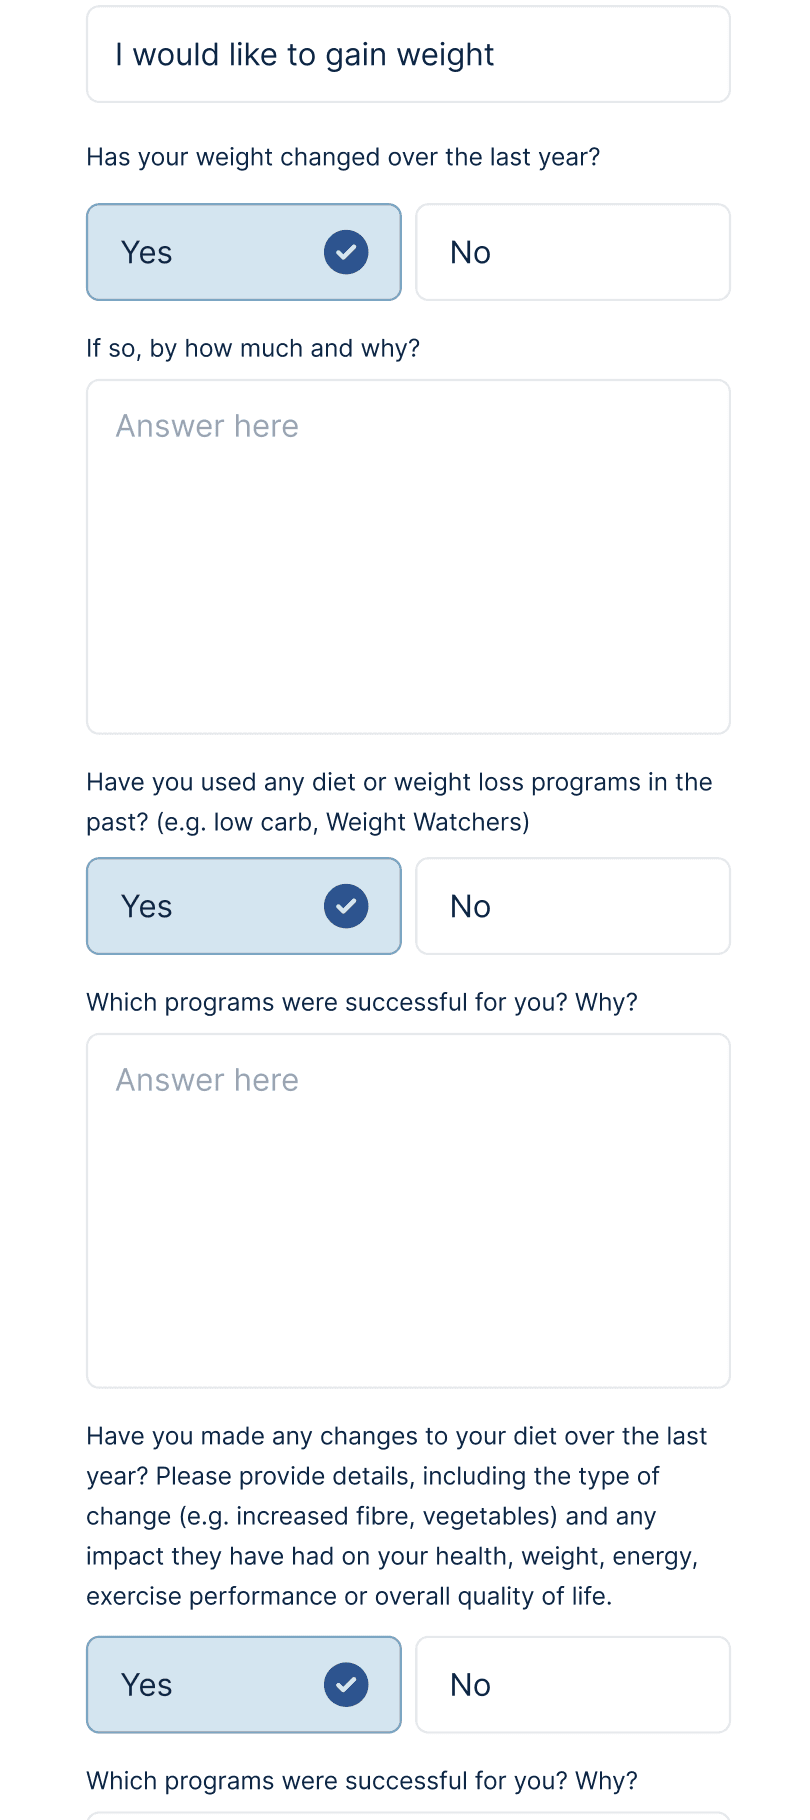
Task: Click the 'If so, by how much and why?' label
Action: coord(253,348)
